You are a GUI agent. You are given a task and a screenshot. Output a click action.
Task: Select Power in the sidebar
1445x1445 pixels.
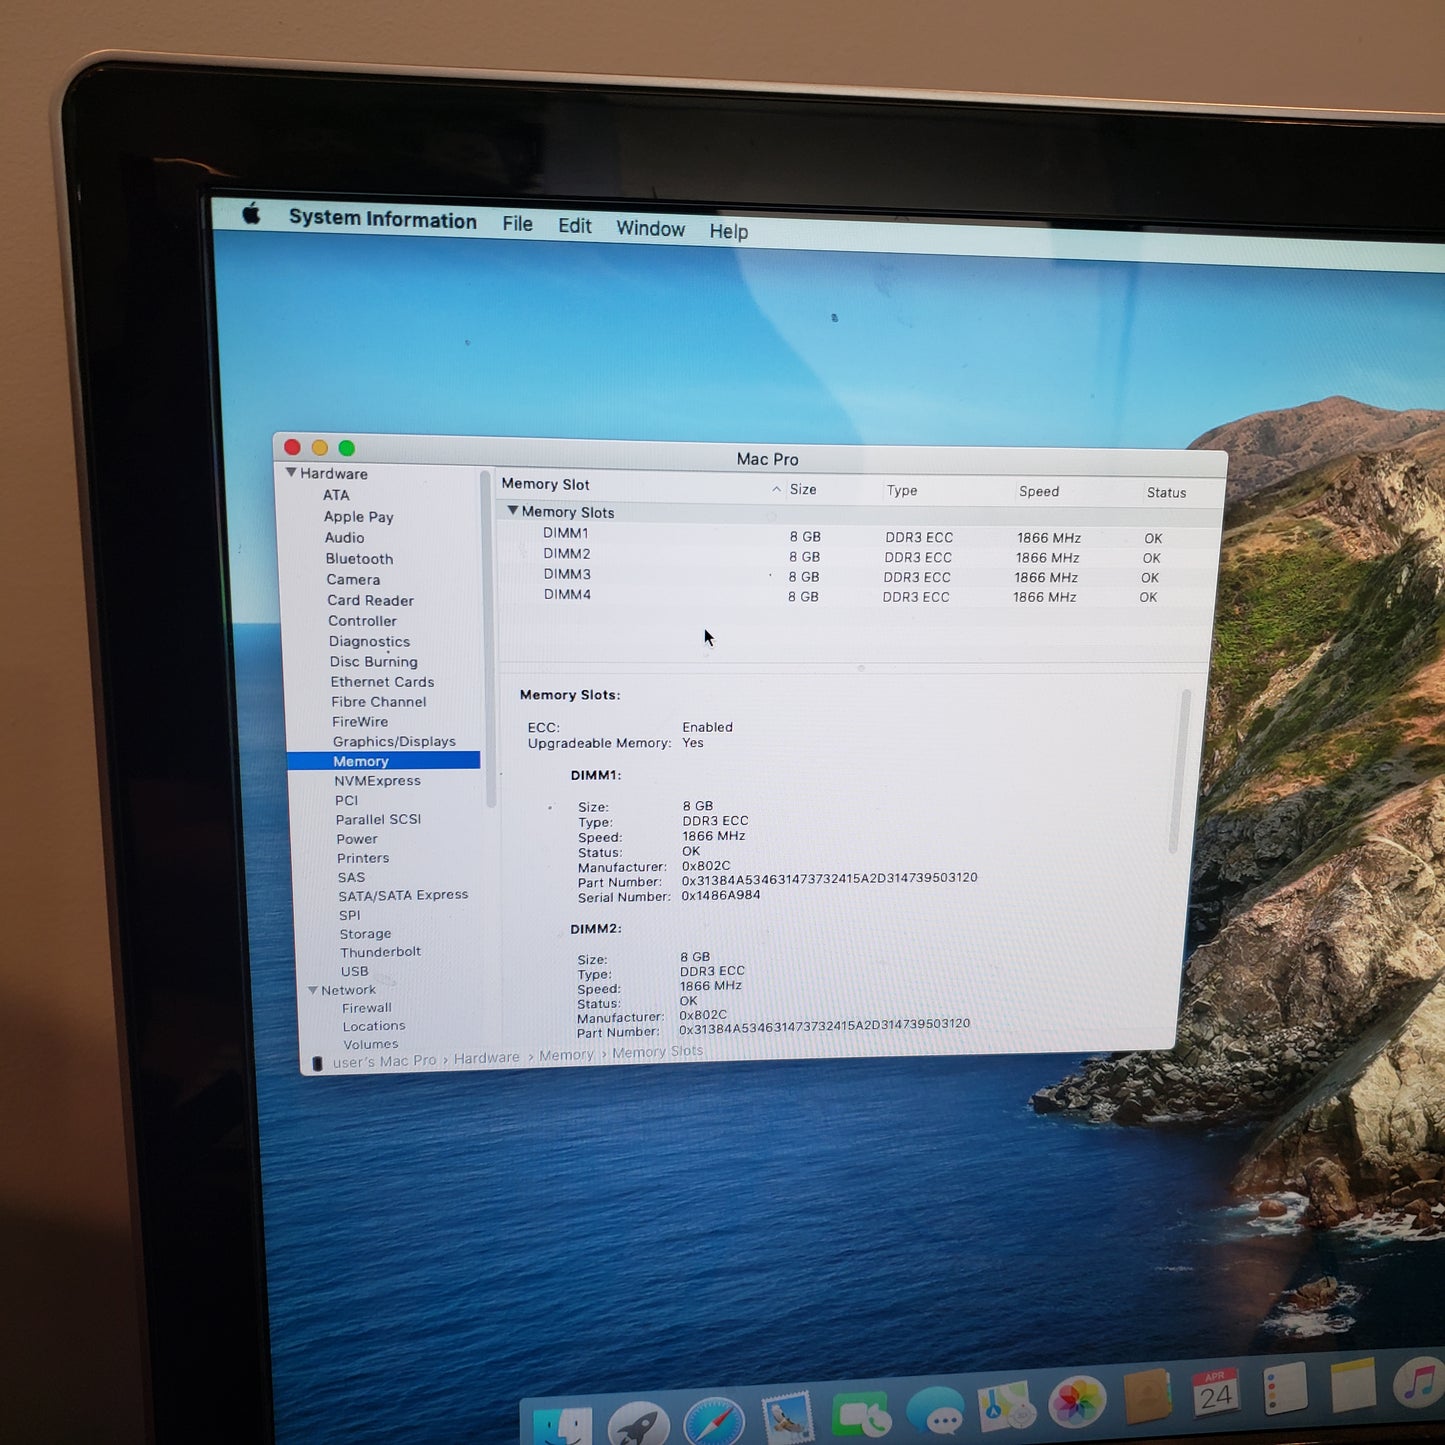click(x=357, y=839)
